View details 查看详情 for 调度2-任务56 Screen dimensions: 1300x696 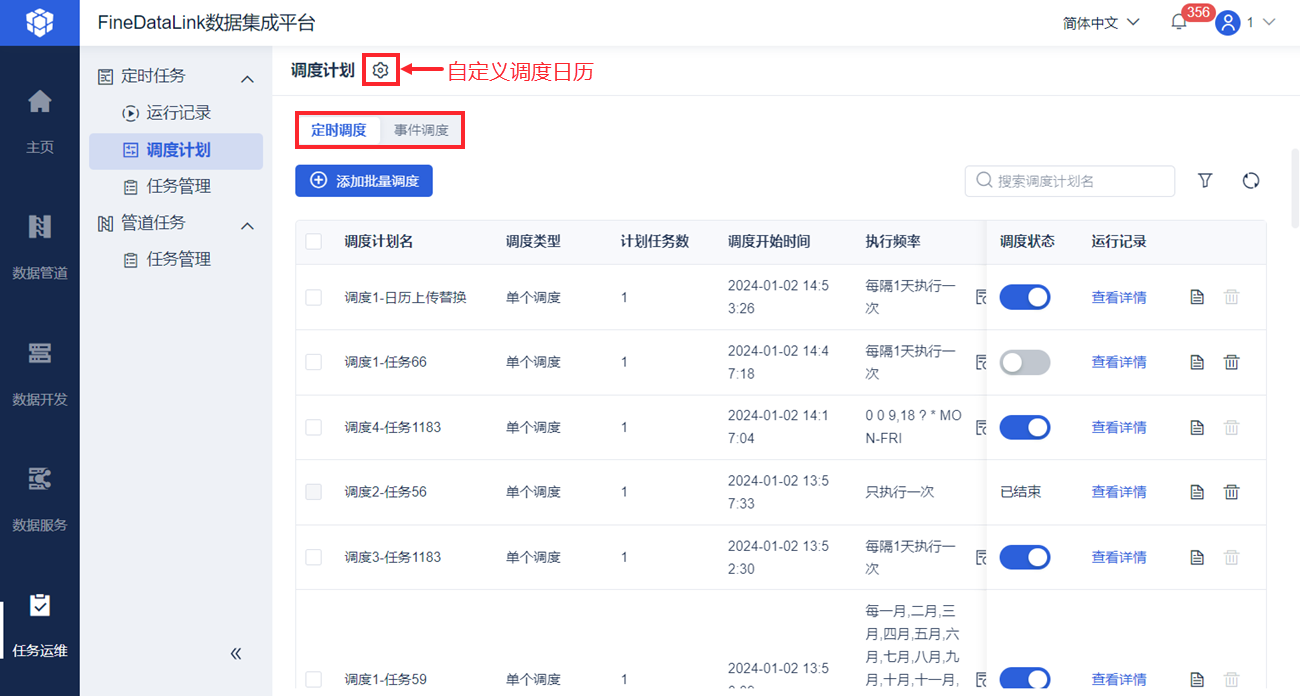point(1119,492)
